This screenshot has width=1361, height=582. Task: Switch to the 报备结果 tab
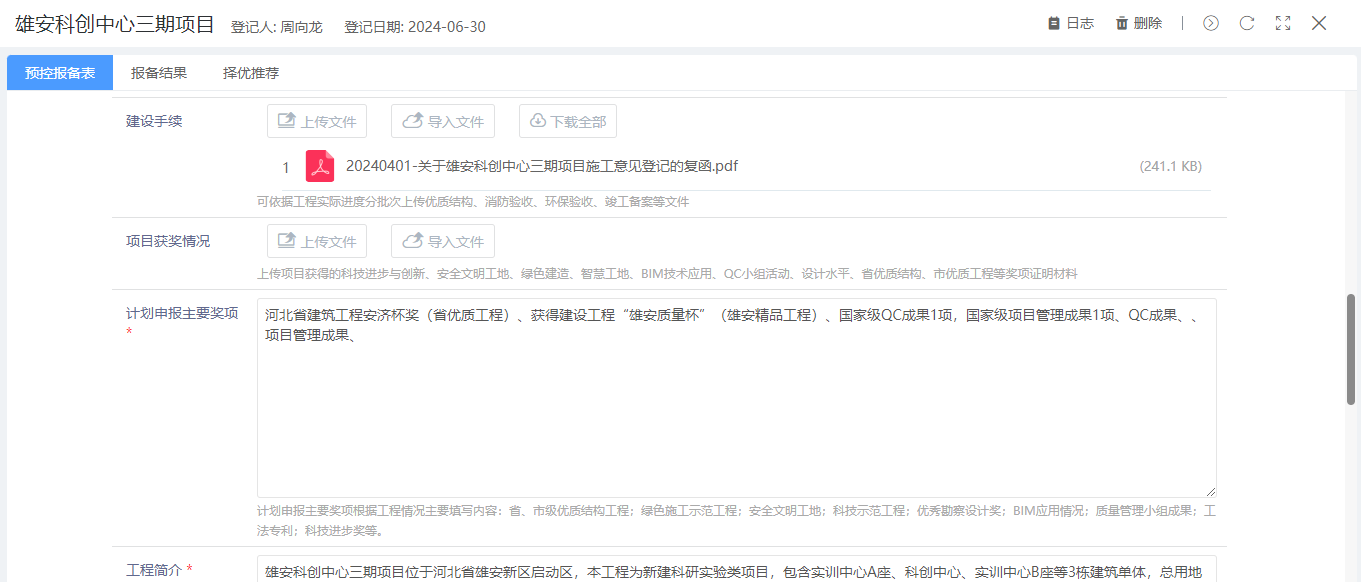click(x=159, y=73)
